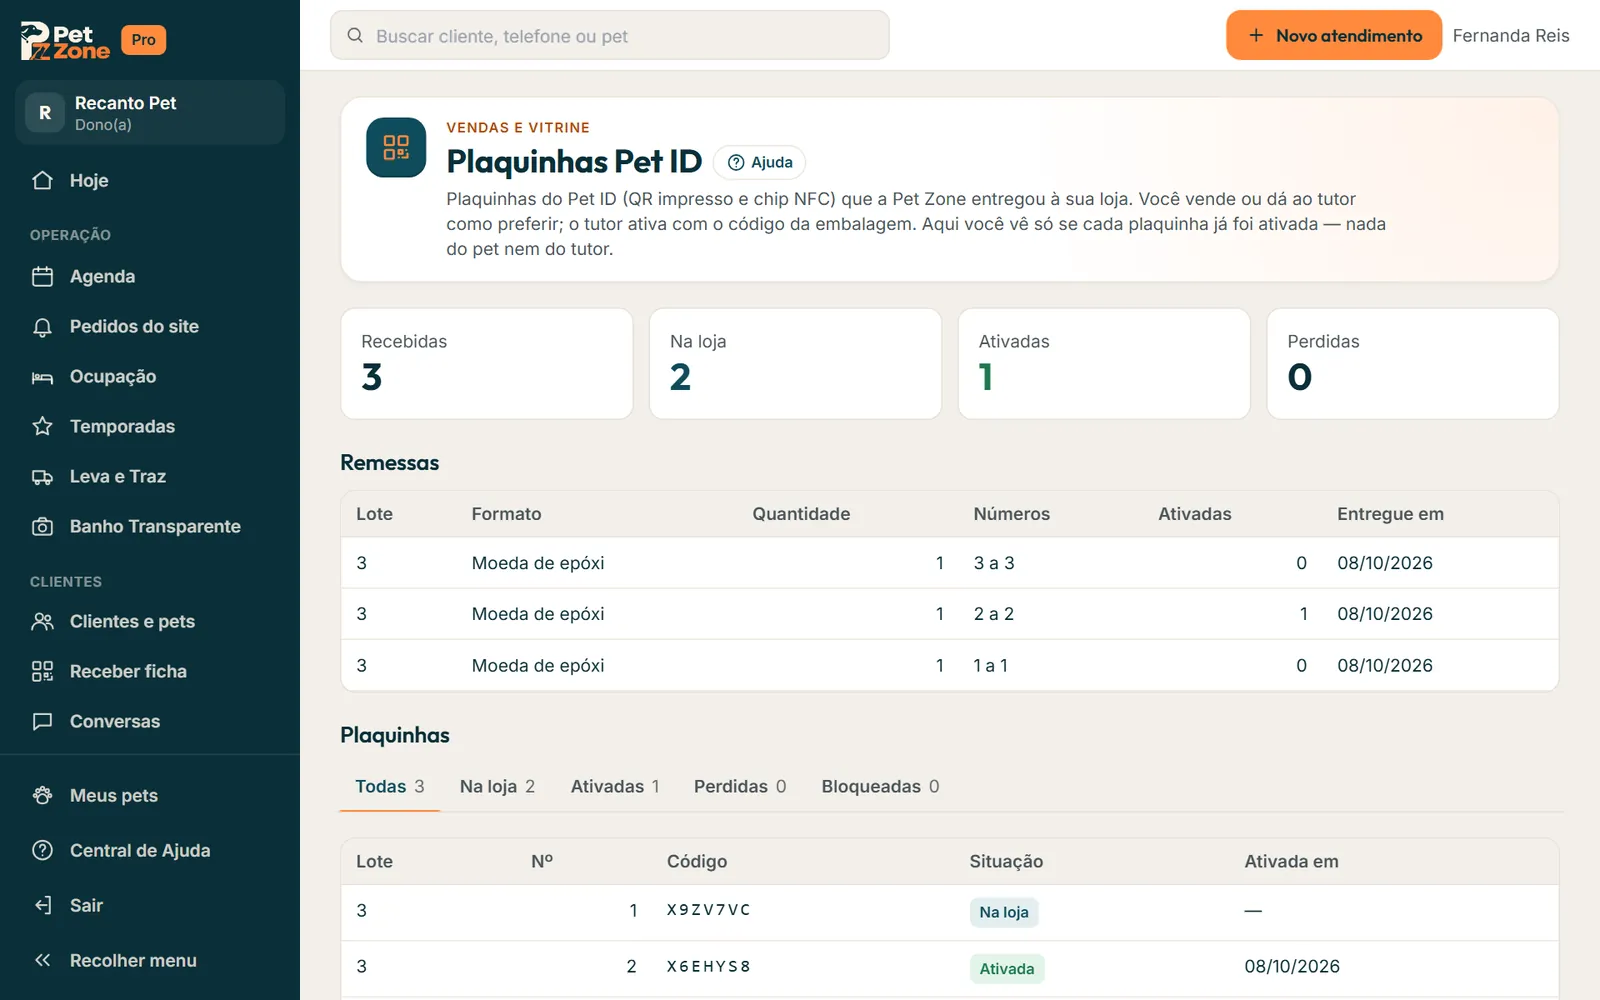Click the code X6EHYS8

click(x=709, y=966)
